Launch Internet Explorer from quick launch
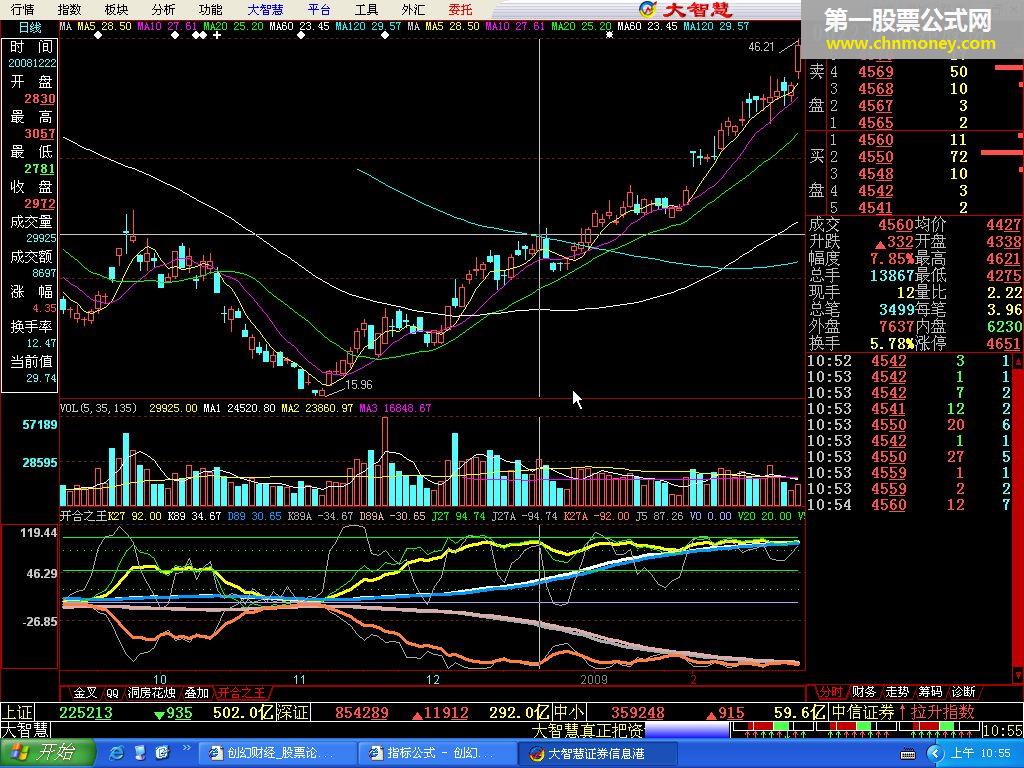The image size is (1024, 768). point(118,754)
